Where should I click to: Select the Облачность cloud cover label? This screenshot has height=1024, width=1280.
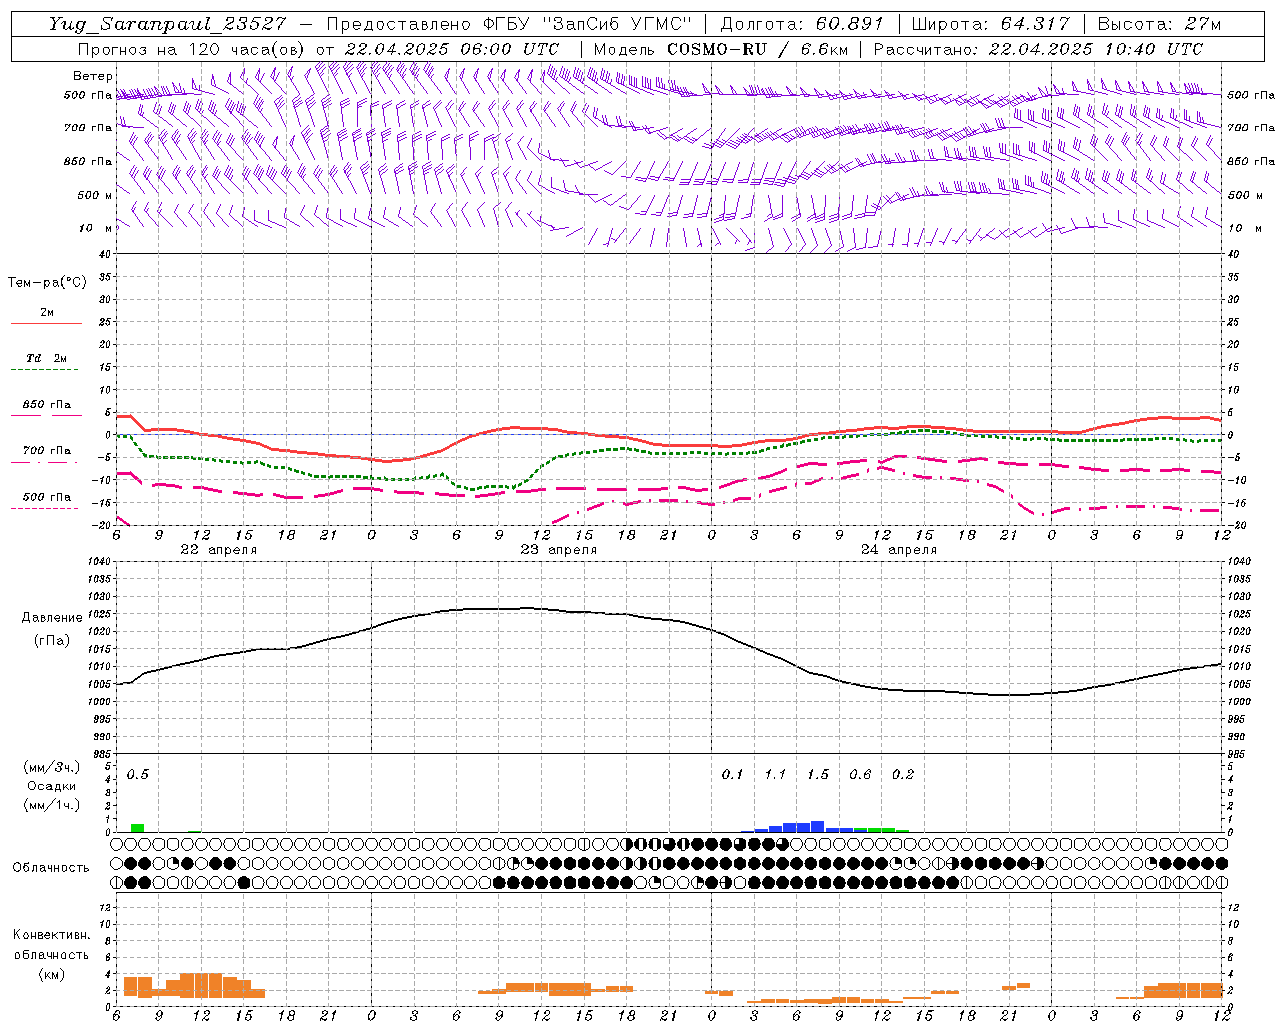[x=51, y=868]
